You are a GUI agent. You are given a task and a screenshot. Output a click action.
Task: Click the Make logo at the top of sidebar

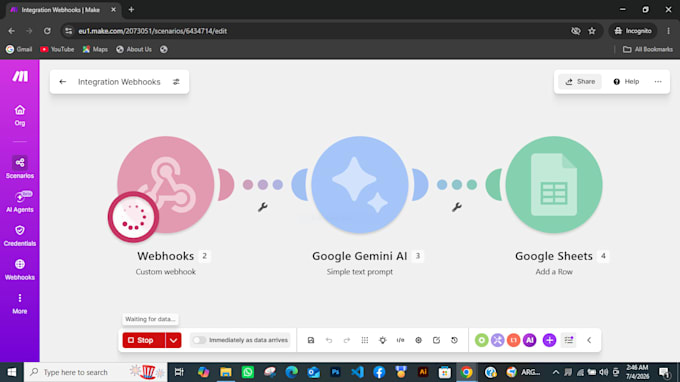(20, 76)
